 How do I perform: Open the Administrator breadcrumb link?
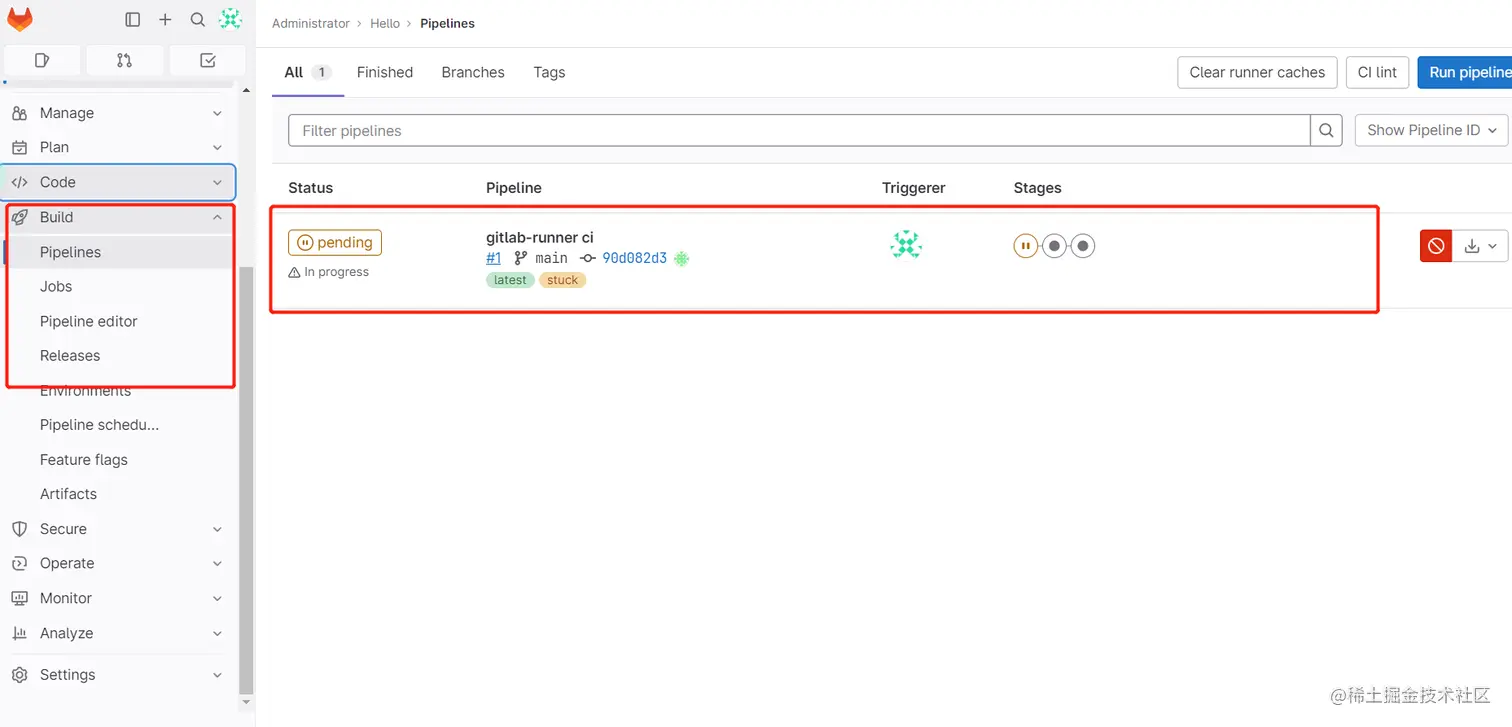(x=311, y=23)
